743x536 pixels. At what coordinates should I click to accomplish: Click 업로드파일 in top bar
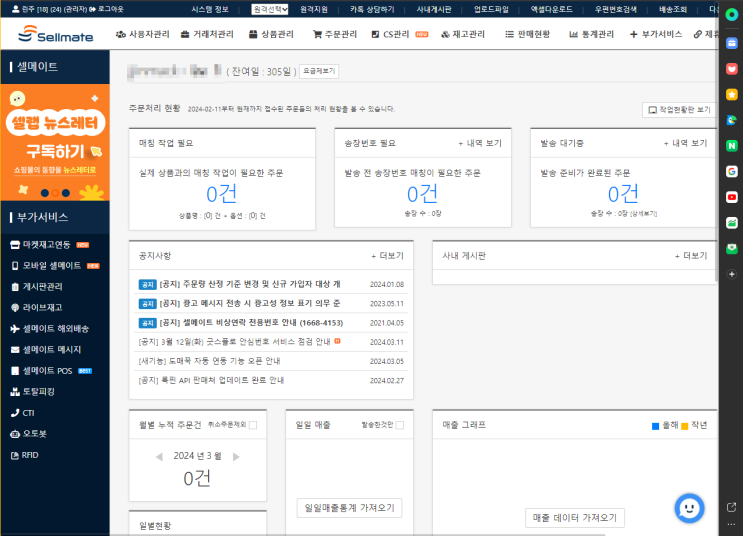click(491, 9)
